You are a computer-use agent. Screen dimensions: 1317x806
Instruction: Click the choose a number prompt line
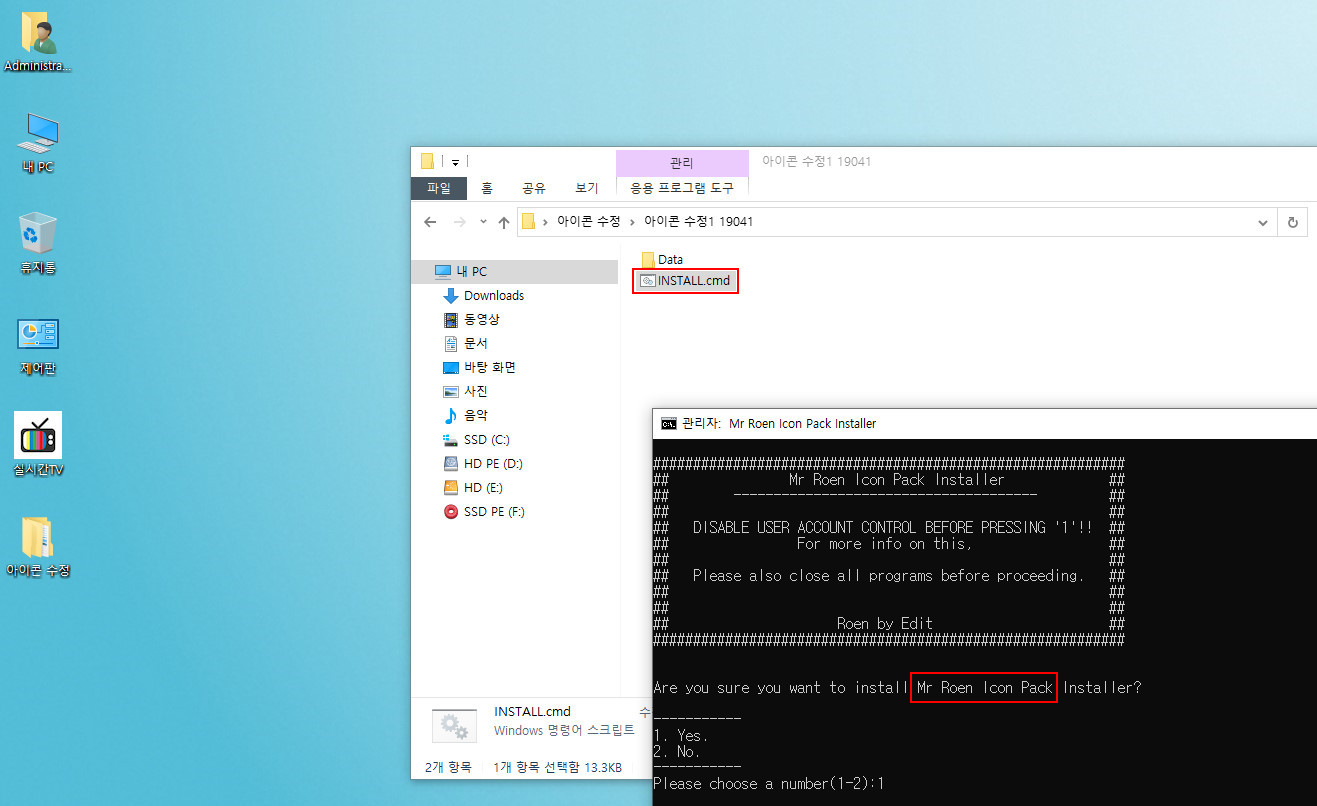pos(769,784)
